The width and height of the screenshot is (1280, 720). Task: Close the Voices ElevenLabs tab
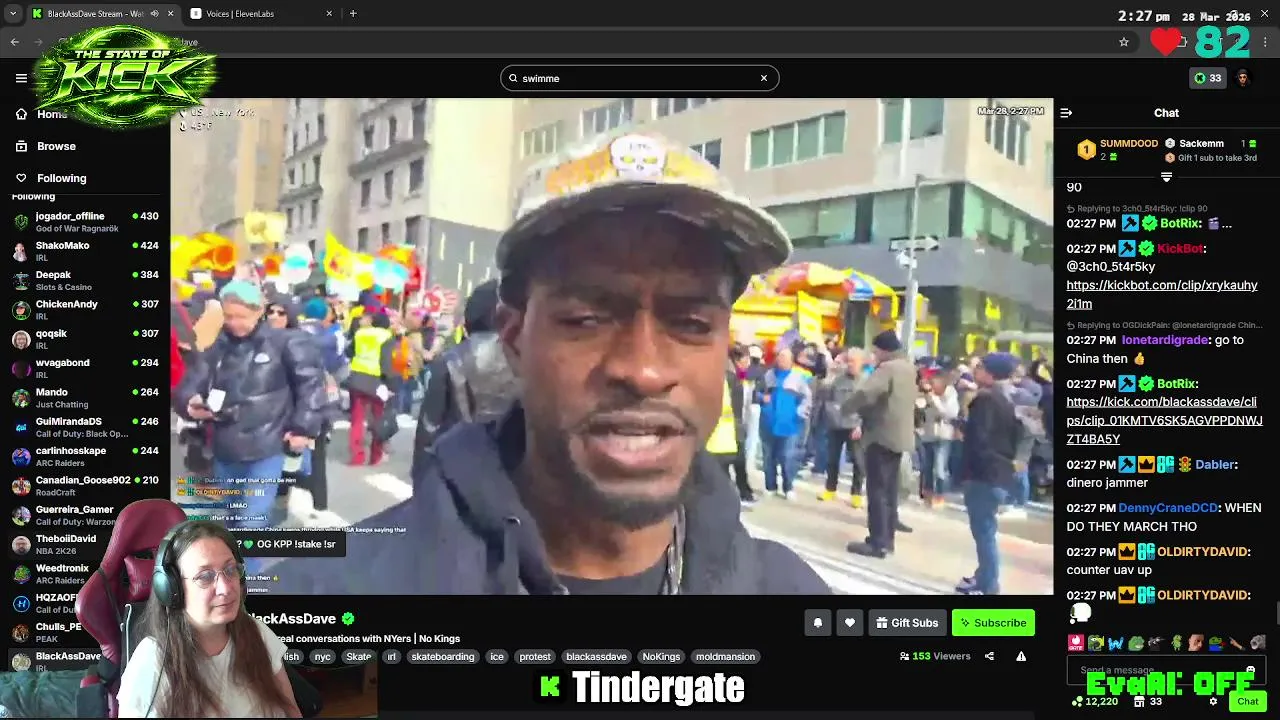click(x=329, y=14)
